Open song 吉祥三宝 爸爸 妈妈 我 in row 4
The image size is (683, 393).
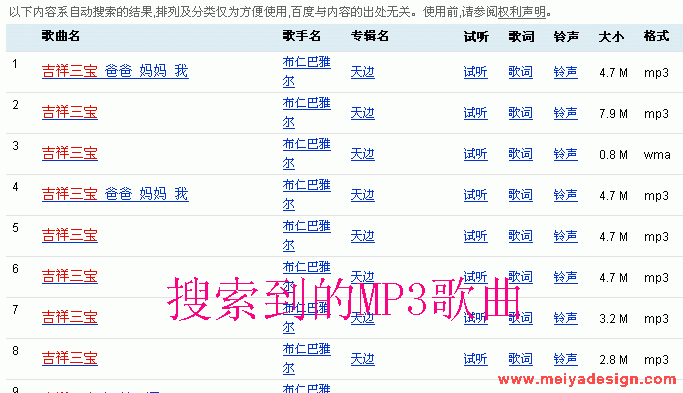coord(115,194)
